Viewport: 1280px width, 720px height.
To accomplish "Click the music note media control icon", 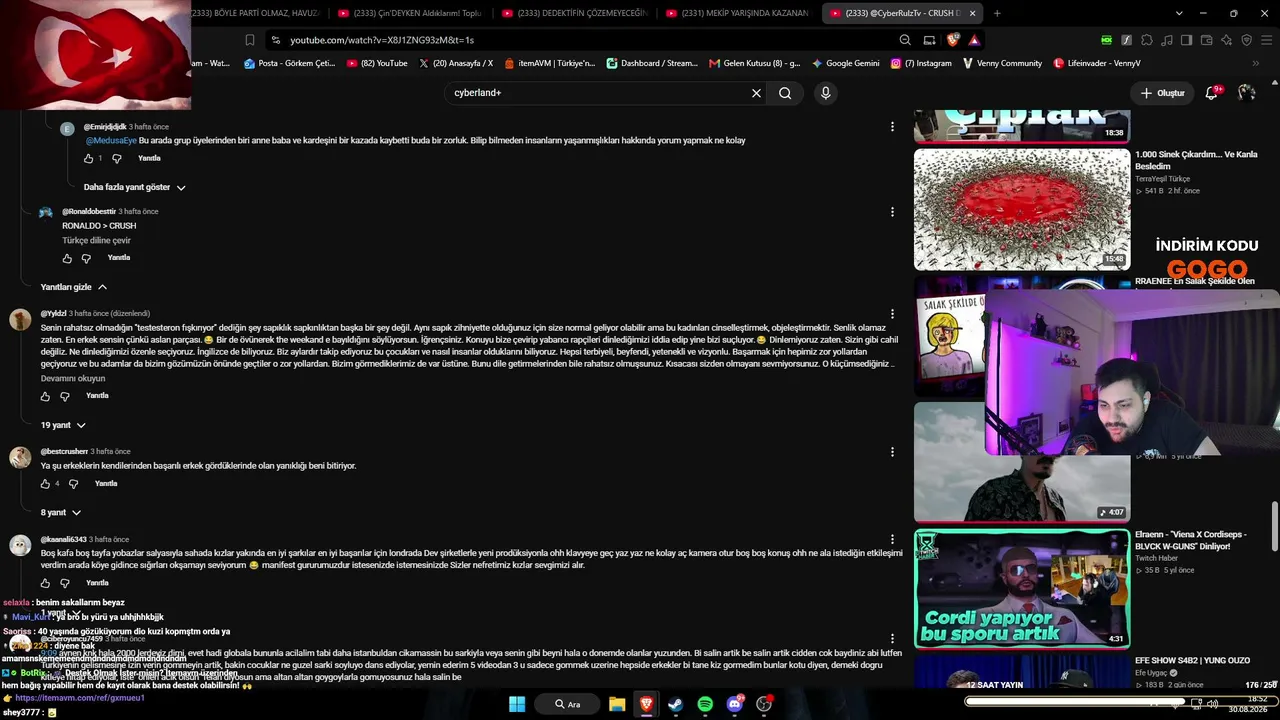I will tap(1166, 40).
